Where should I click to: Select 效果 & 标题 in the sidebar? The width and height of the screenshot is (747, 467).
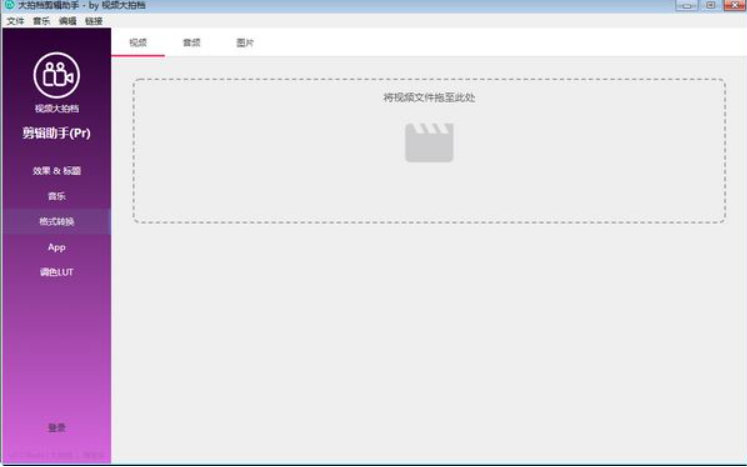click(56, 171)
